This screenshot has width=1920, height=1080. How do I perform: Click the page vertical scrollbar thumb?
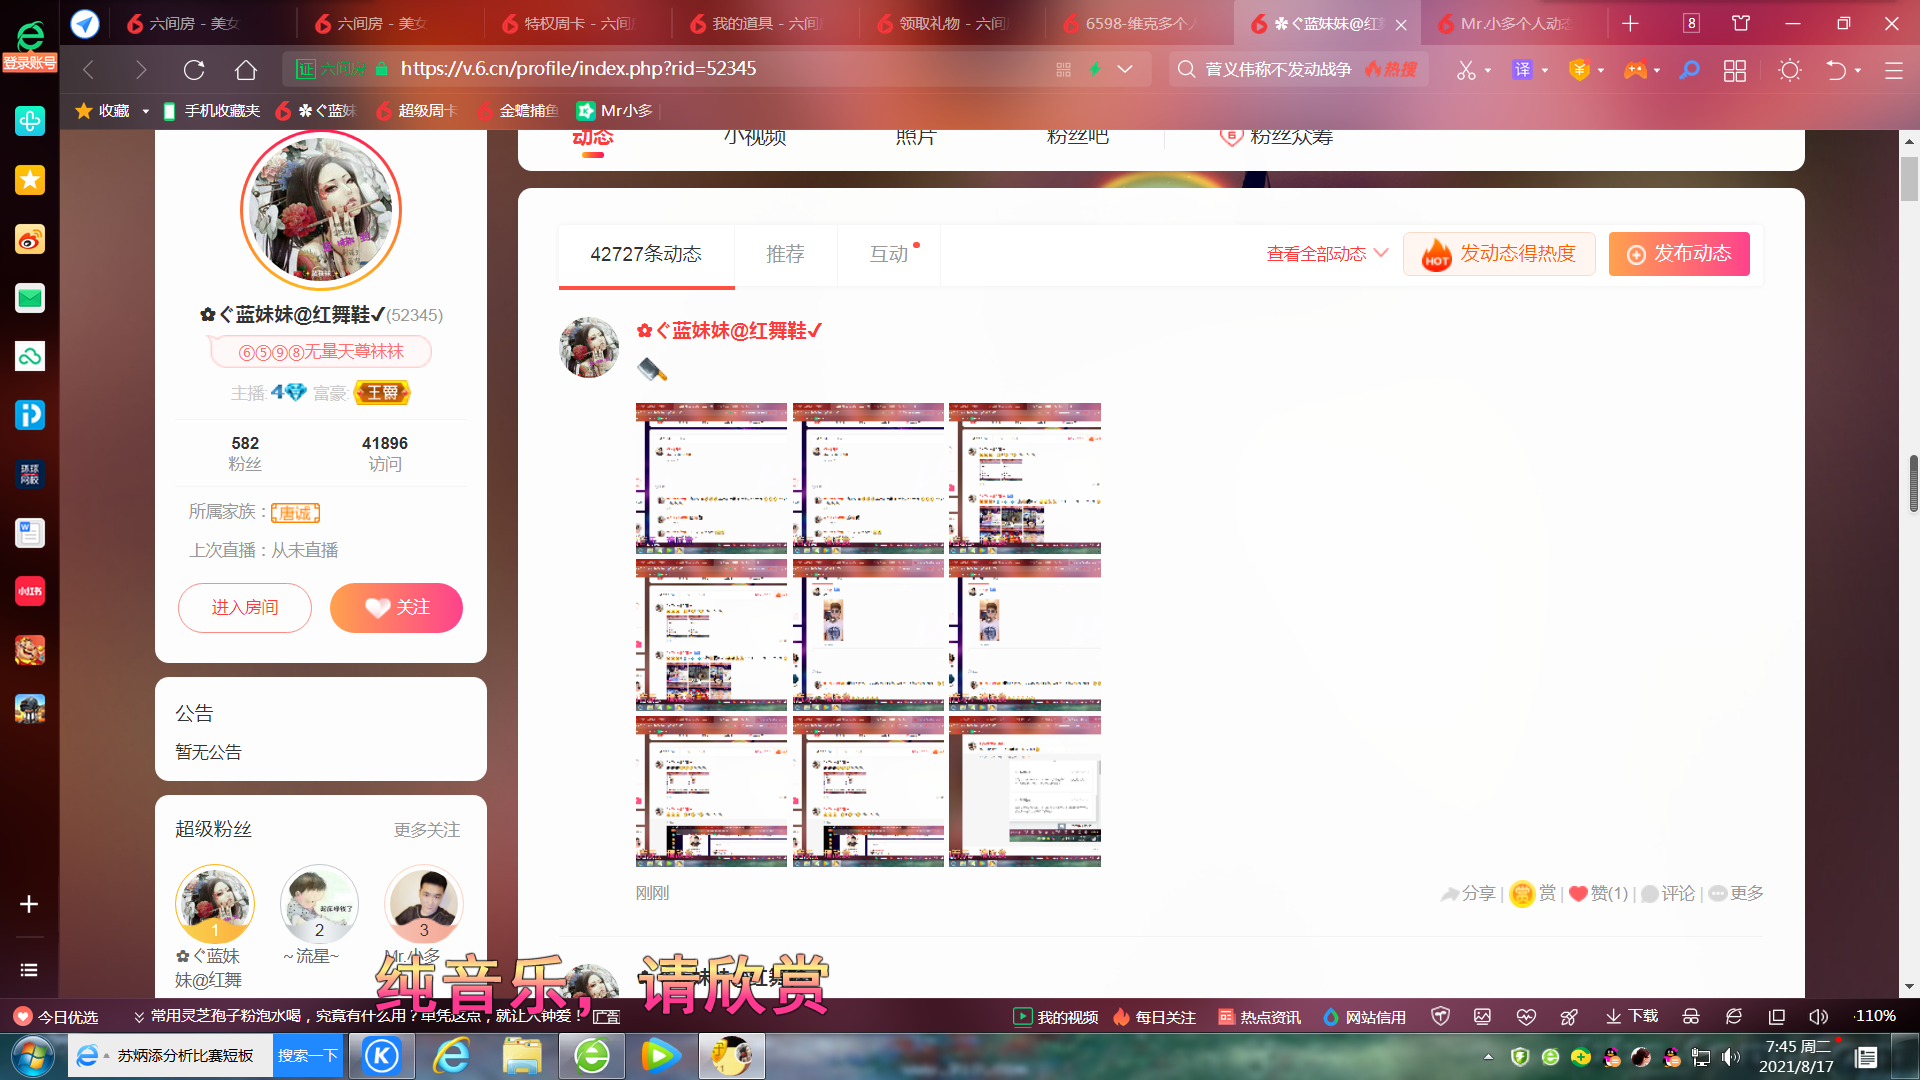(1910, 180)
